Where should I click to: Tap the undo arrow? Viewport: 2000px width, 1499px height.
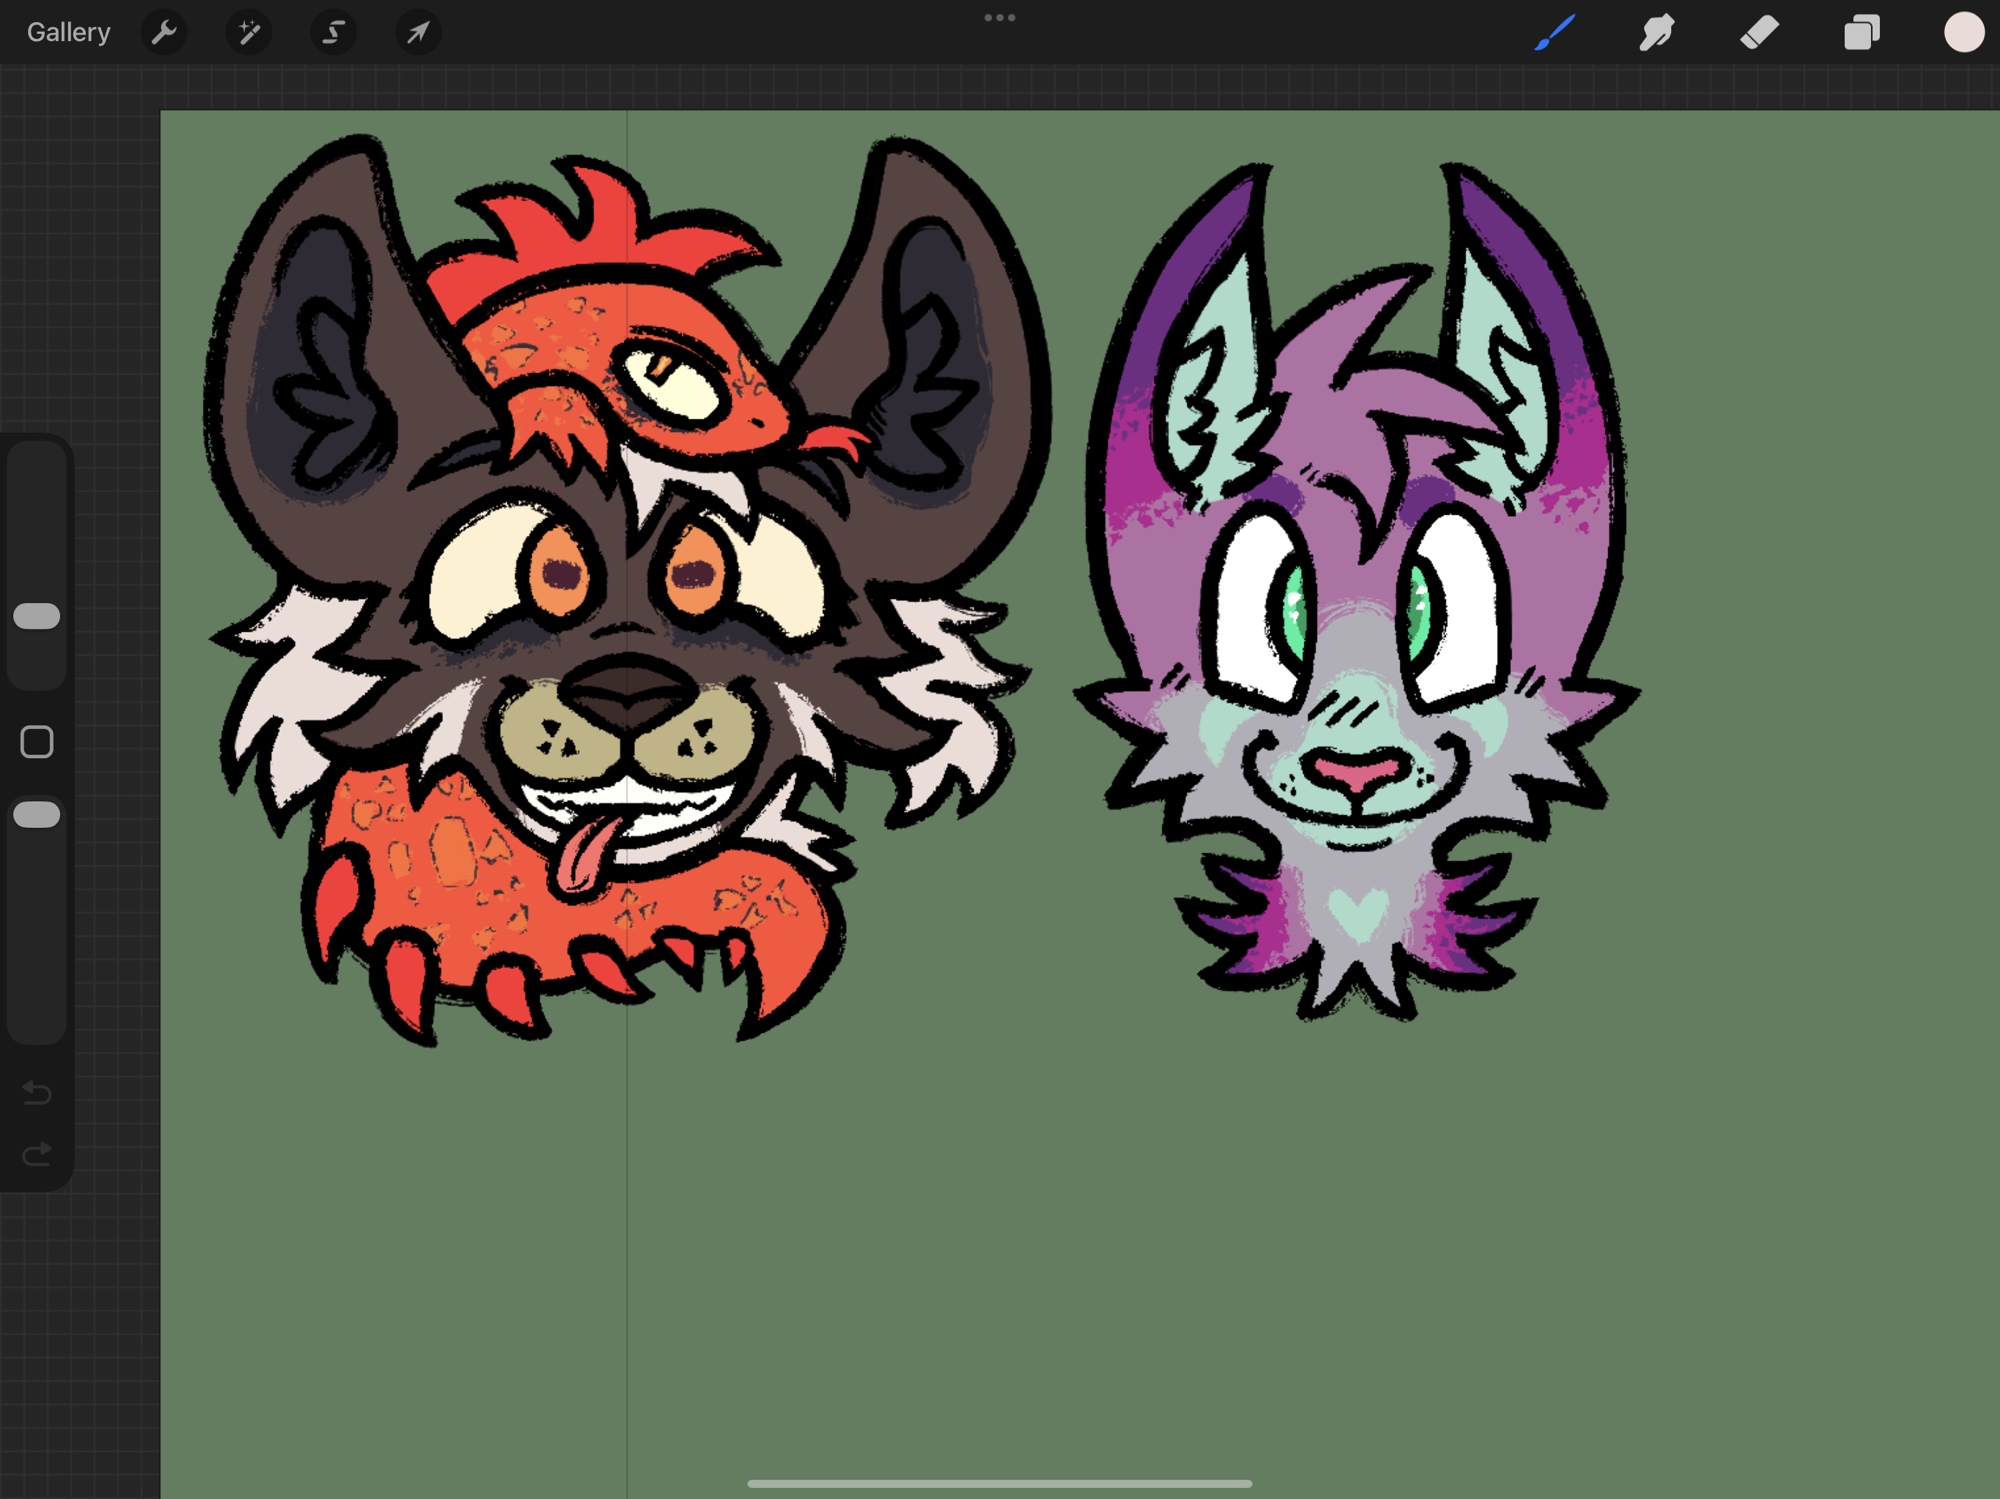click(37, 1092)
